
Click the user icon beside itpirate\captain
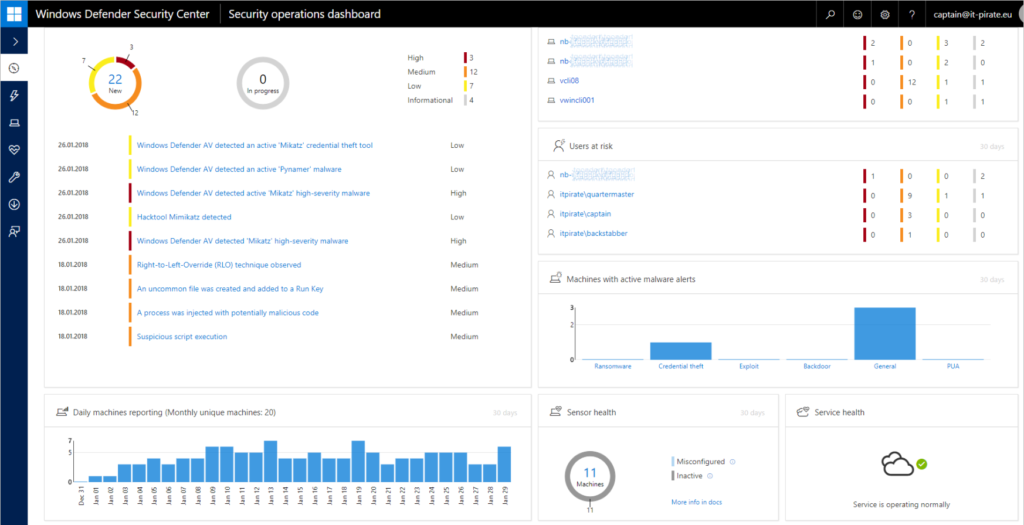[x=551, y=214]
